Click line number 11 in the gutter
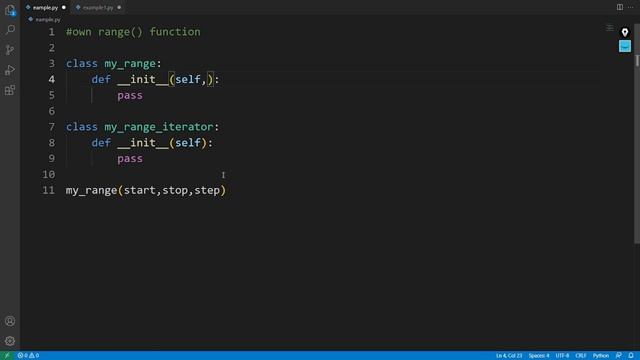The width and height of the screenshot is (640, 360). coord(49,190)
